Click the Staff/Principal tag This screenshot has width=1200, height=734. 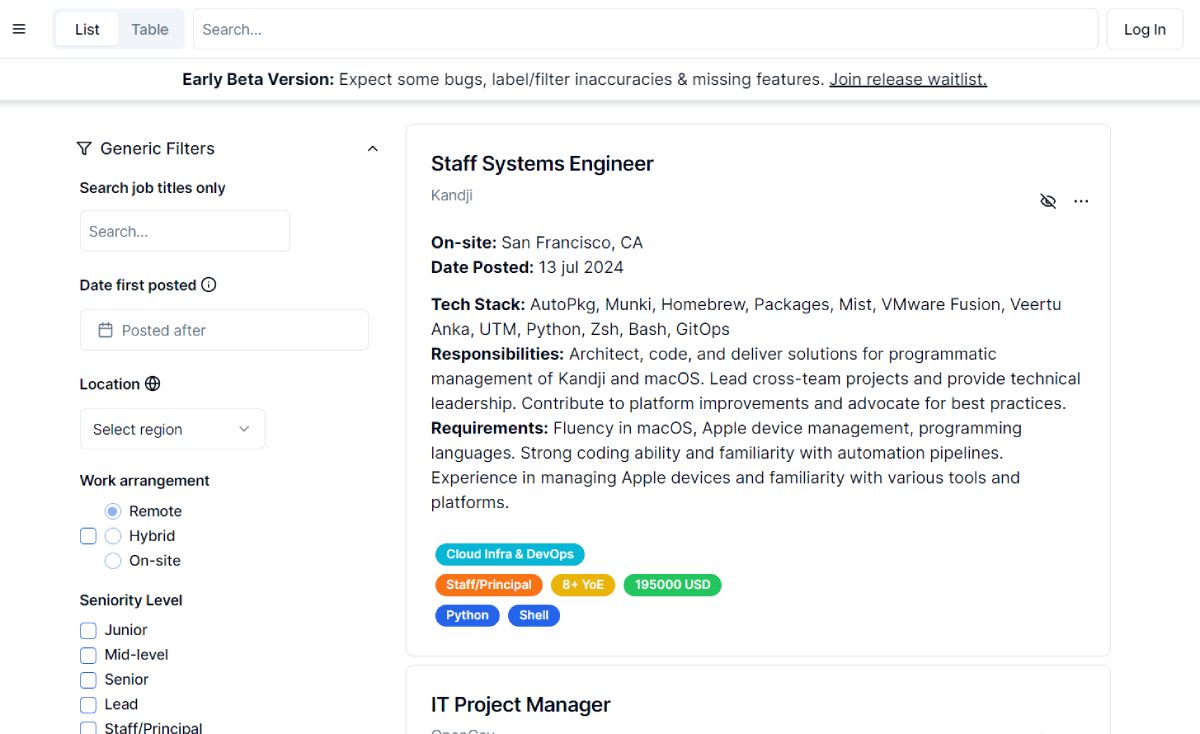pos(489,585)
